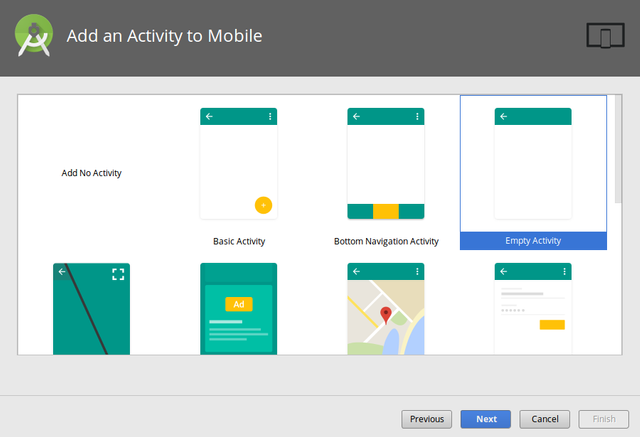Screen dimensions: 640x437
Task: Click the fullscreen expand icon in Fullscreen template
Action: click(x=118, y=274)
